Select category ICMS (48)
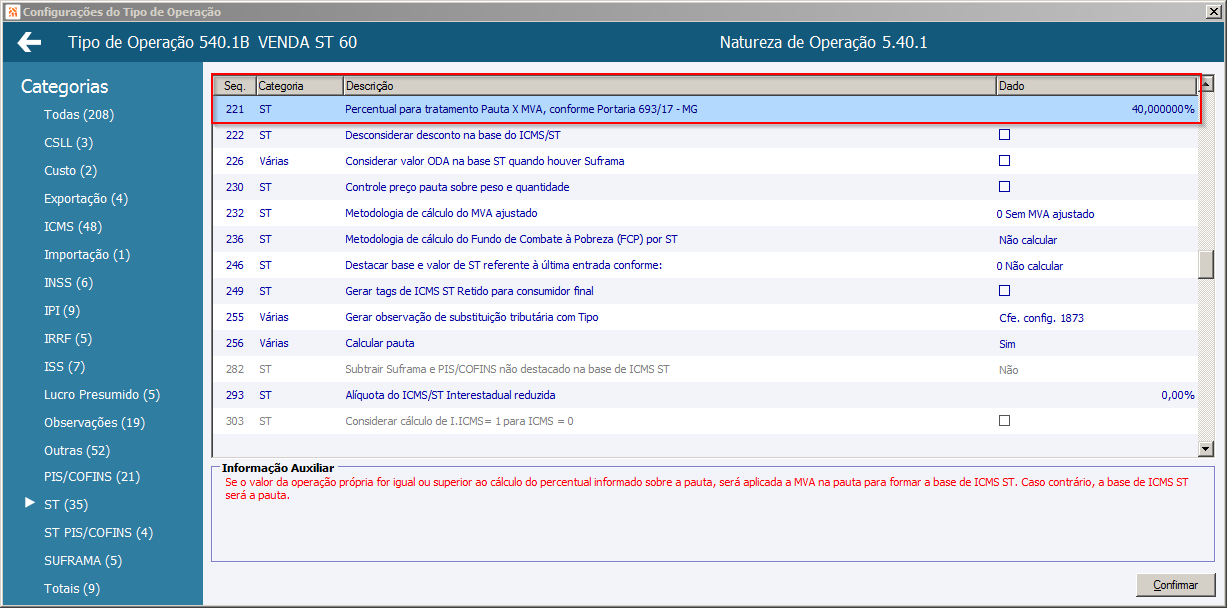1227x608 pixels. click(73, 227)
